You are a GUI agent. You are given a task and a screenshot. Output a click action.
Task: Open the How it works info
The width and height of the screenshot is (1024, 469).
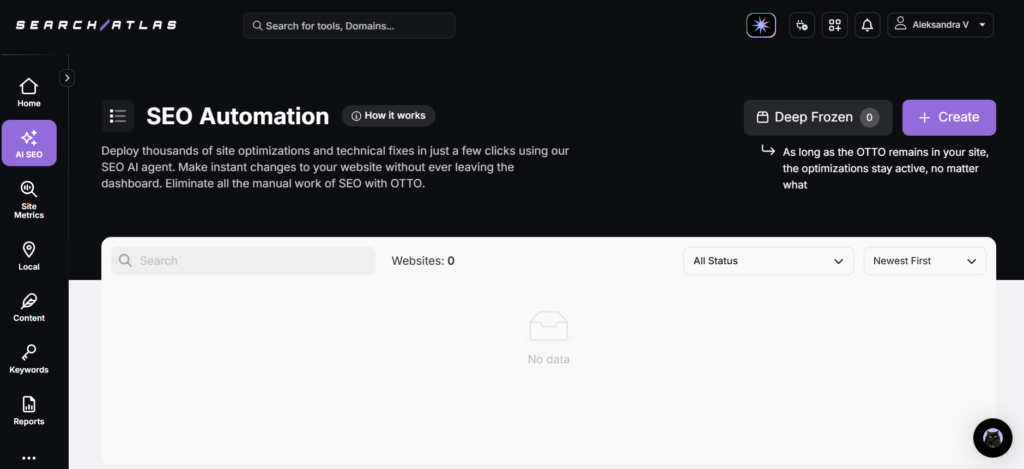click(x=389, y=116)
